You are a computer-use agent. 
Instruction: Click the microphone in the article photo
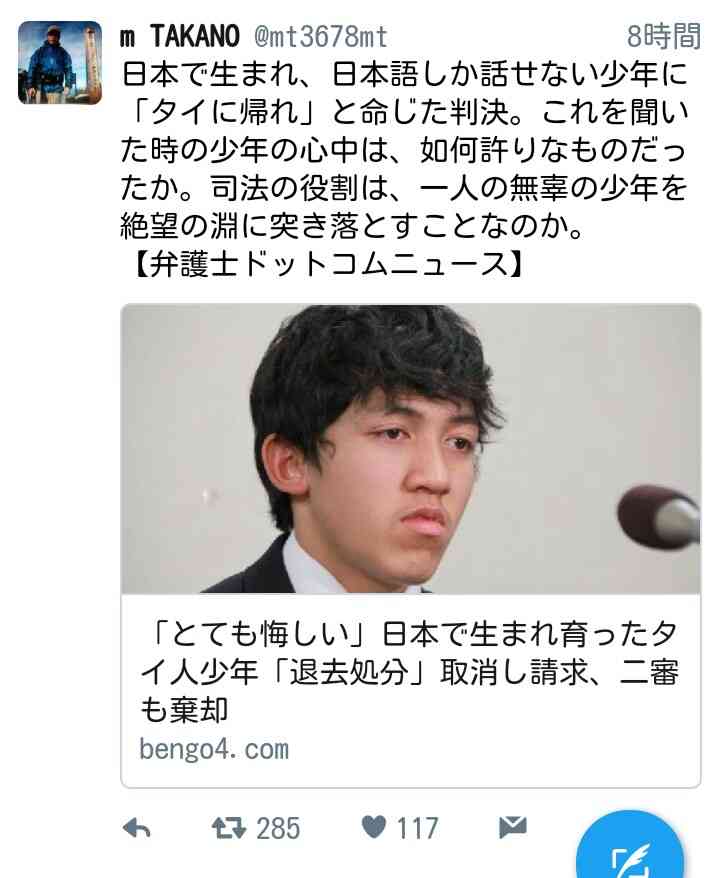pyautogui.click(x=658, y=518)
